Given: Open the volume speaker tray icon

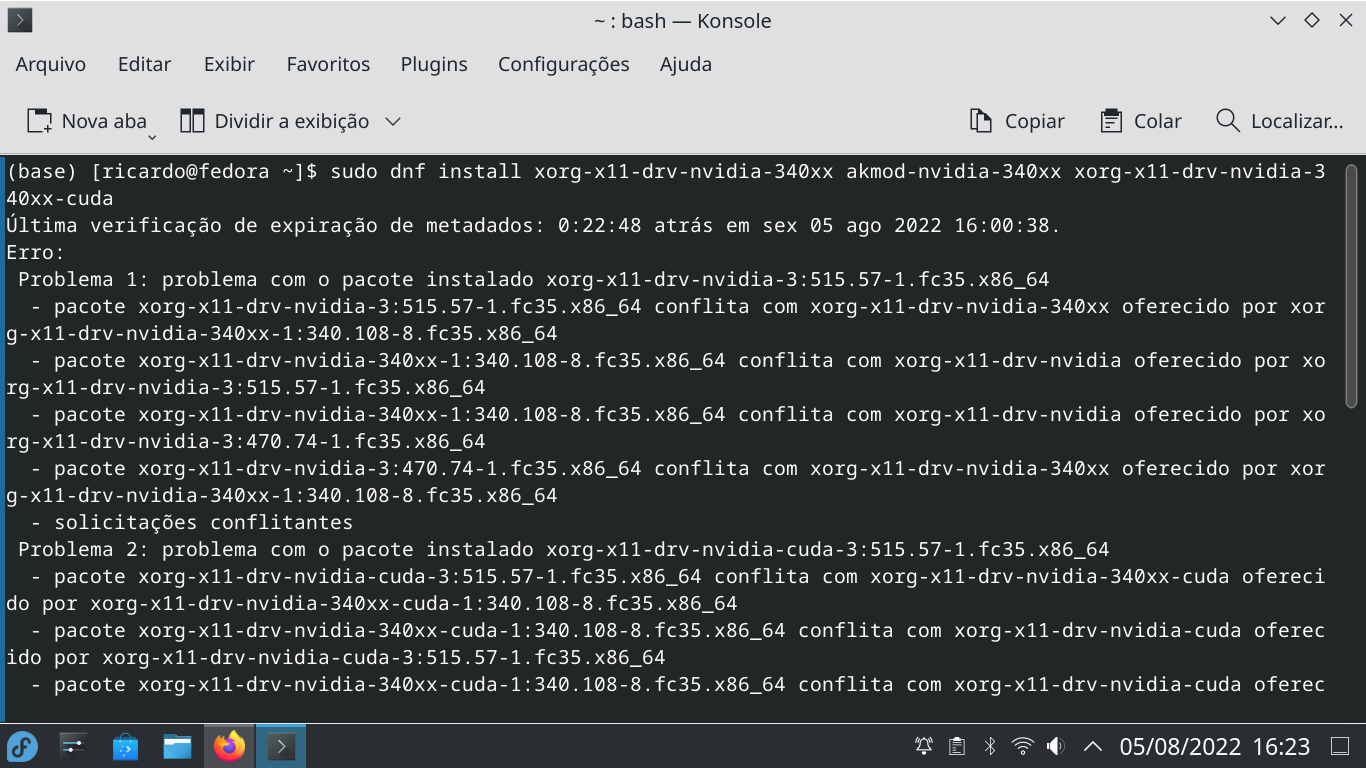Looking at the screenshot, I should coord(1055,746).
